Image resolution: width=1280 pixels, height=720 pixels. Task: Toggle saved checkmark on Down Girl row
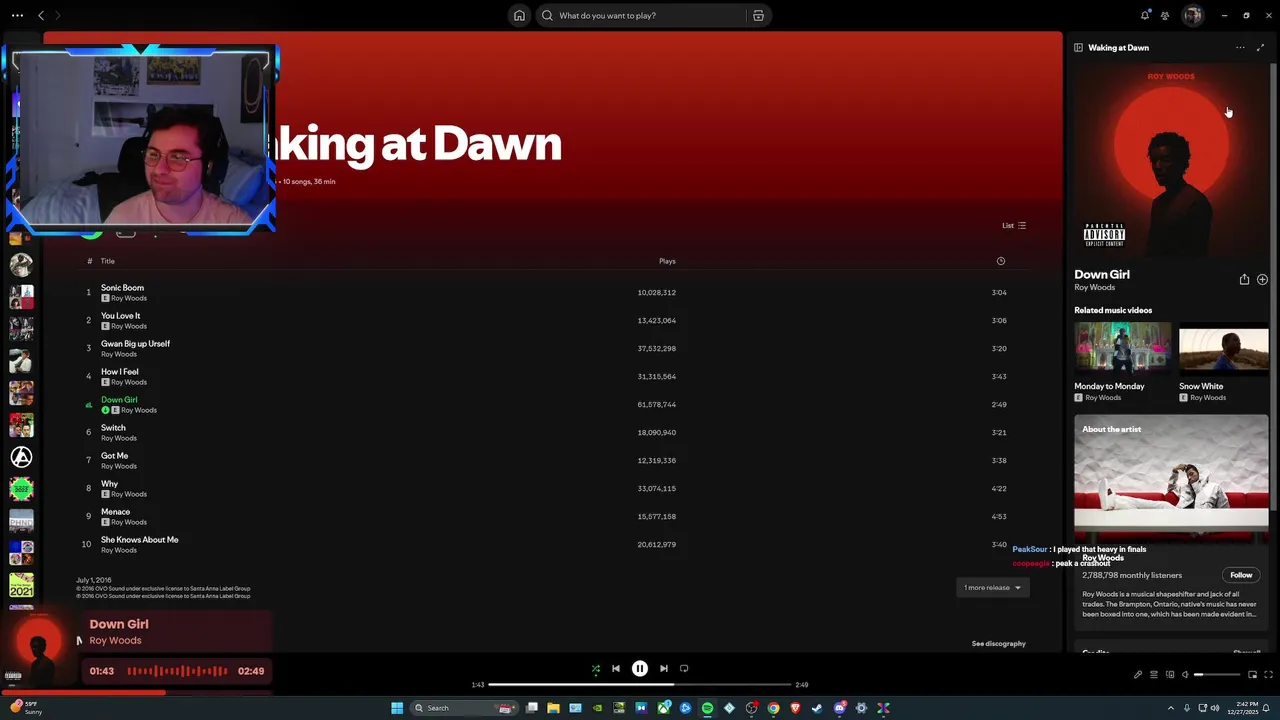coord(105,410)
